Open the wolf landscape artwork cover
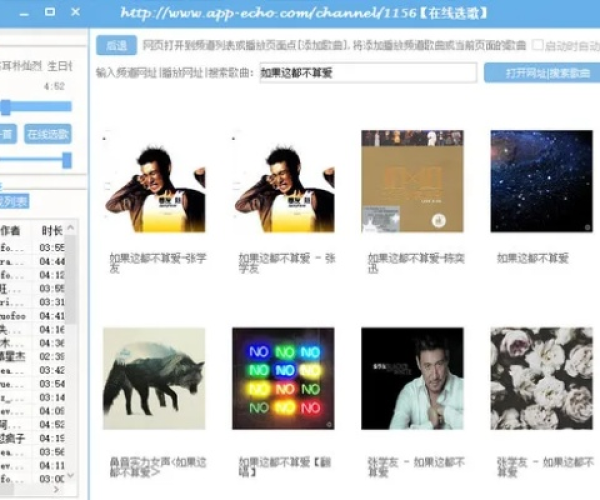 155,378
